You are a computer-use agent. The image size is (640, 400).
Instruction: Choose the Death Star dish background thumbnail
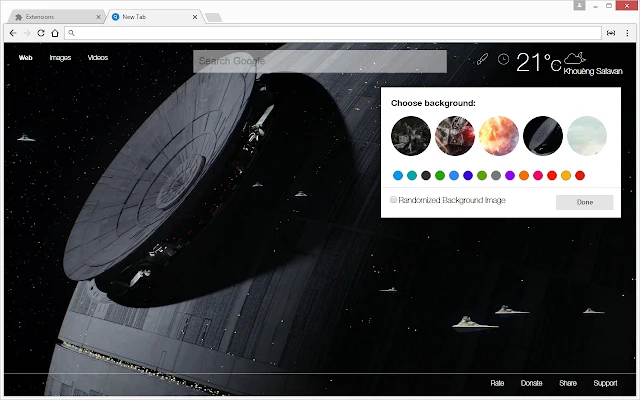[x=543, y=136]
